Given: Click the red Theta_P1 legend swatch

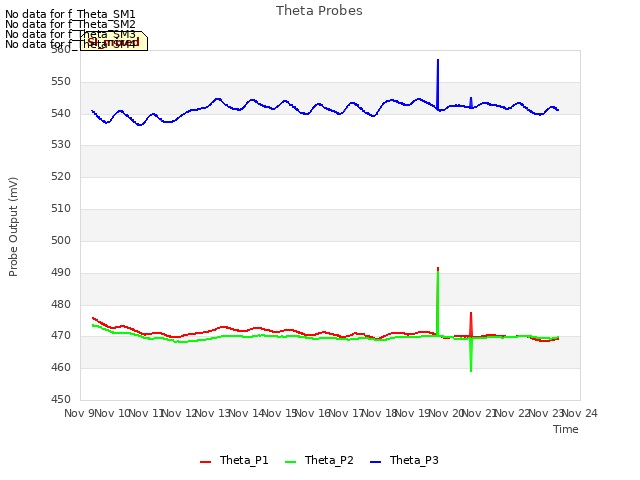Looking at the screenshot, I should click(x=206, y=462).
